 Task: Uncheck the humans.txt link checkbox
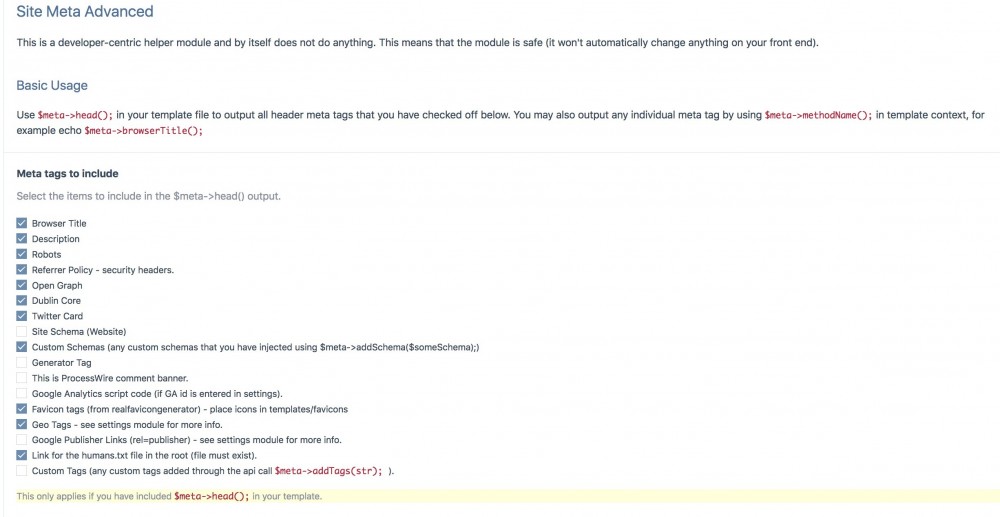(x=22, y=455)
